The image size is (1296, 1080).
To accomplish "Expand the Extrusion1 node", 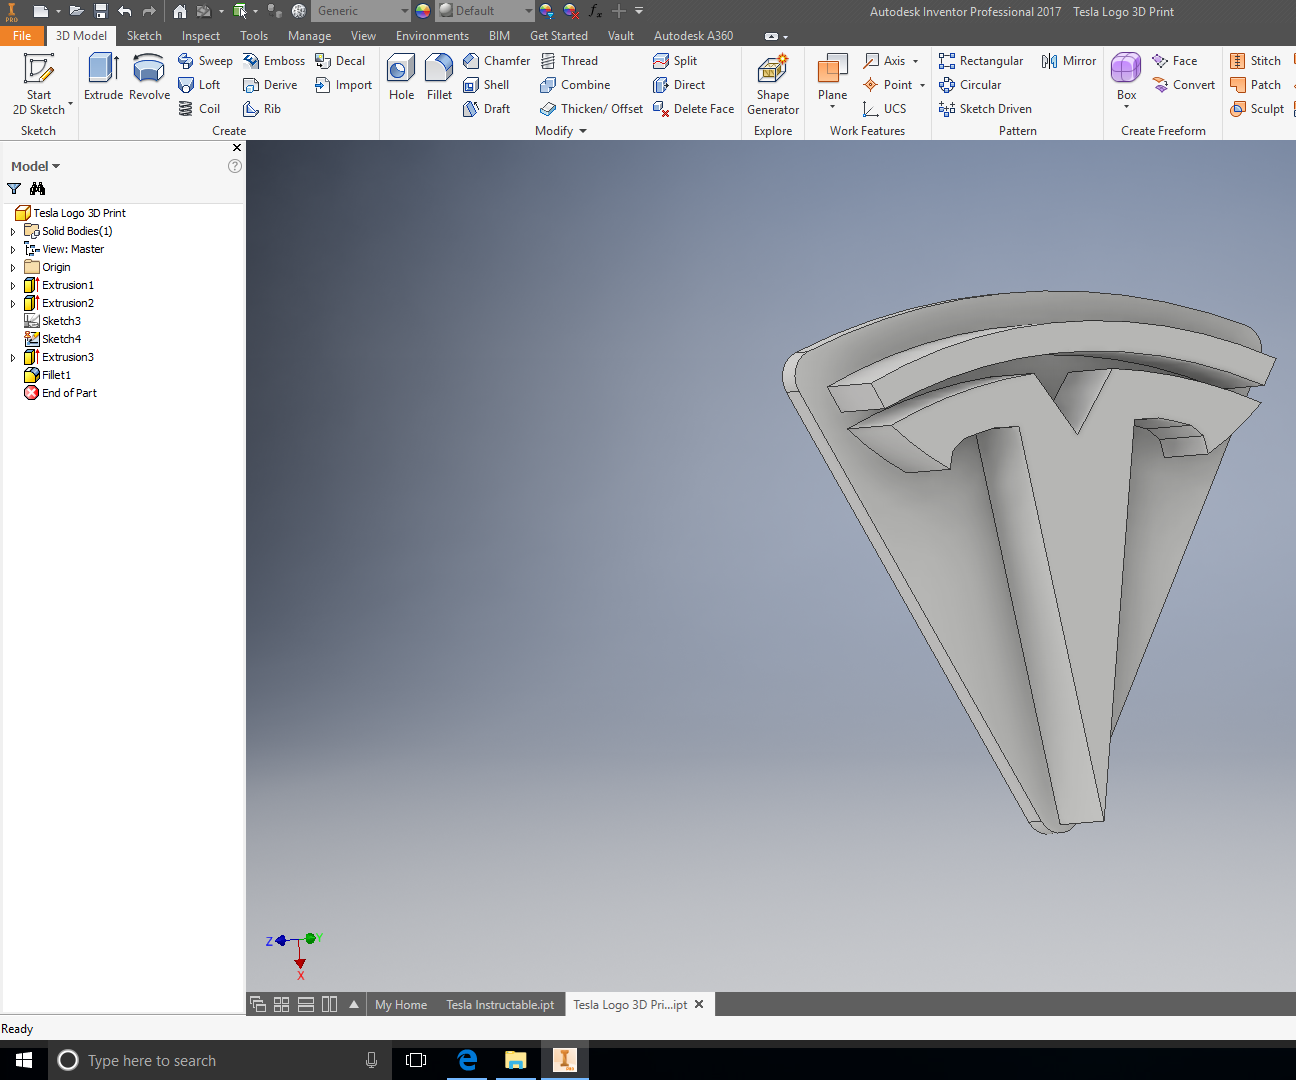I will 13,285.
